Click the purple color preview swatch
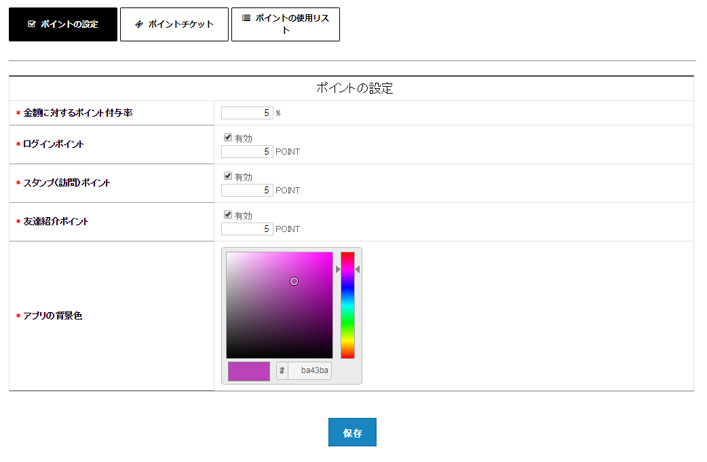 249,371
